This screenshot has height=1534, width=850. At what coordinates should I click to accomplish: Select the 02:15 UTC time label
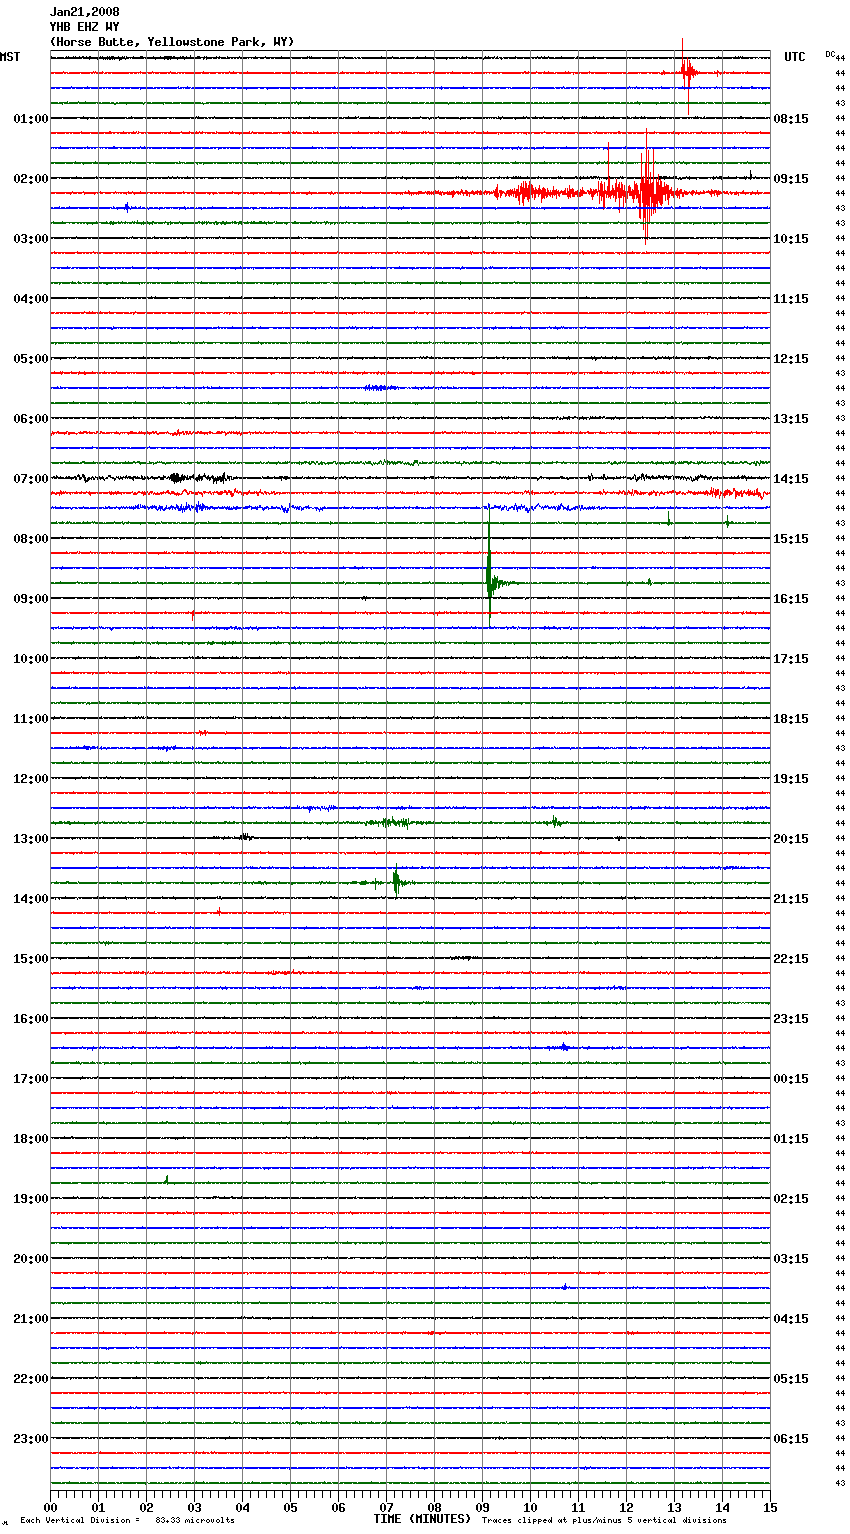(x=791, y=1199)
